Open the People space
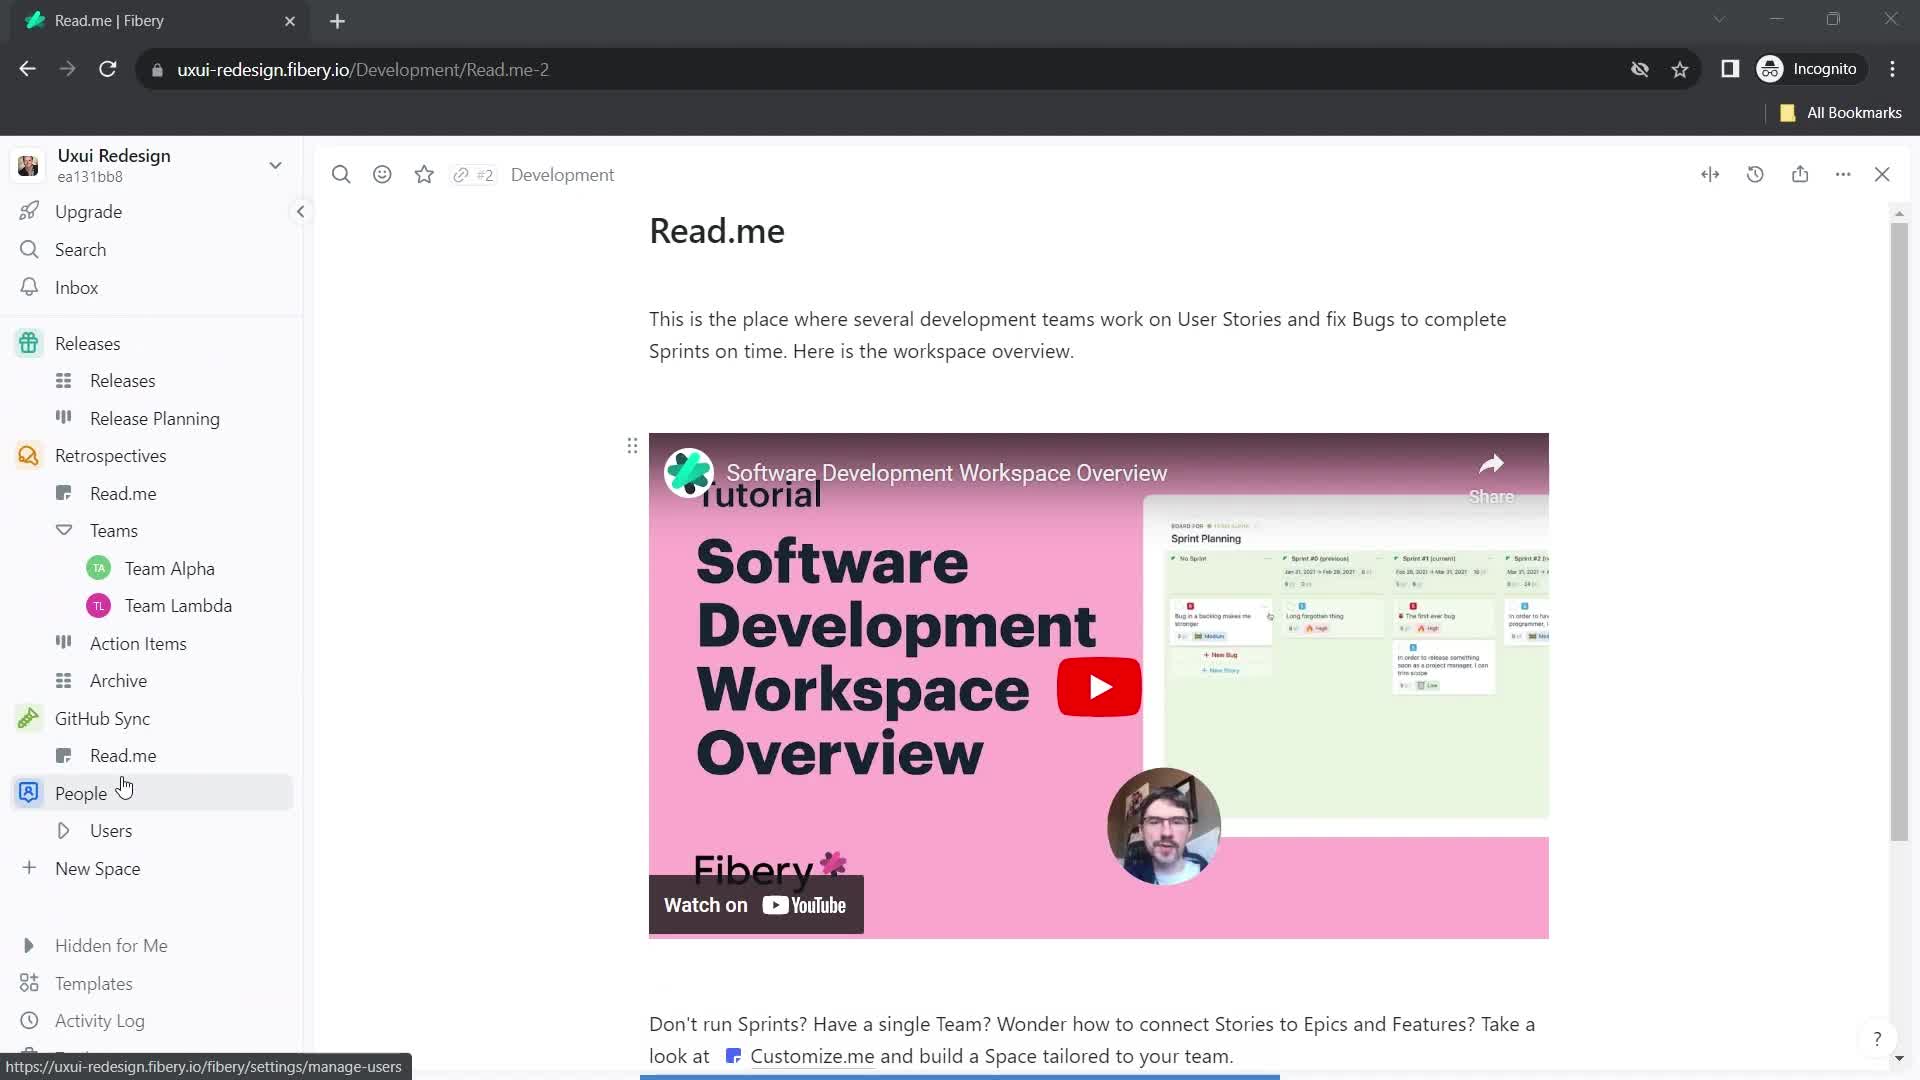The width and height of the screenshot is (1920, 1080). click(x=150, y=794)
